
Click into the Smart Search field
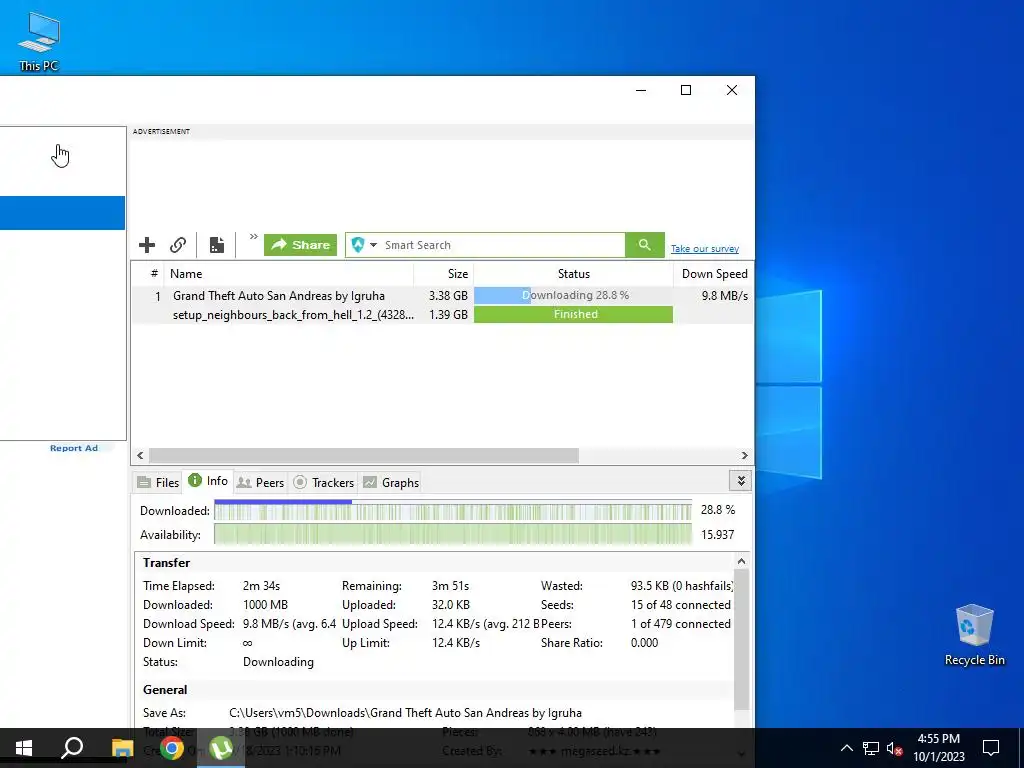tap(503, 245)
